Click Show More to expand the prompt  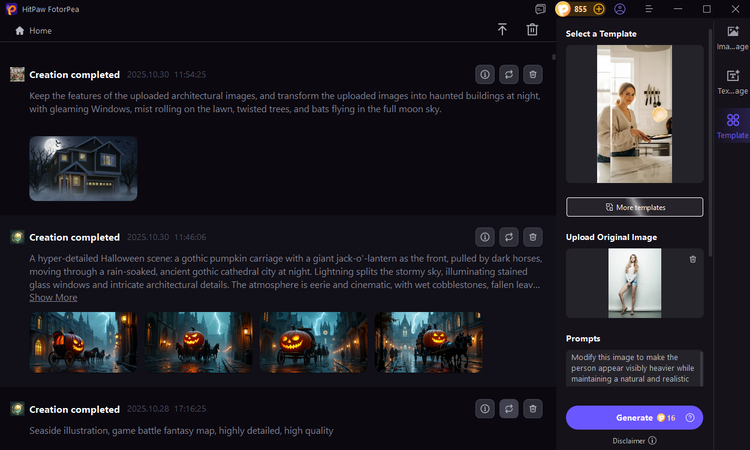(x=53, y=297)
